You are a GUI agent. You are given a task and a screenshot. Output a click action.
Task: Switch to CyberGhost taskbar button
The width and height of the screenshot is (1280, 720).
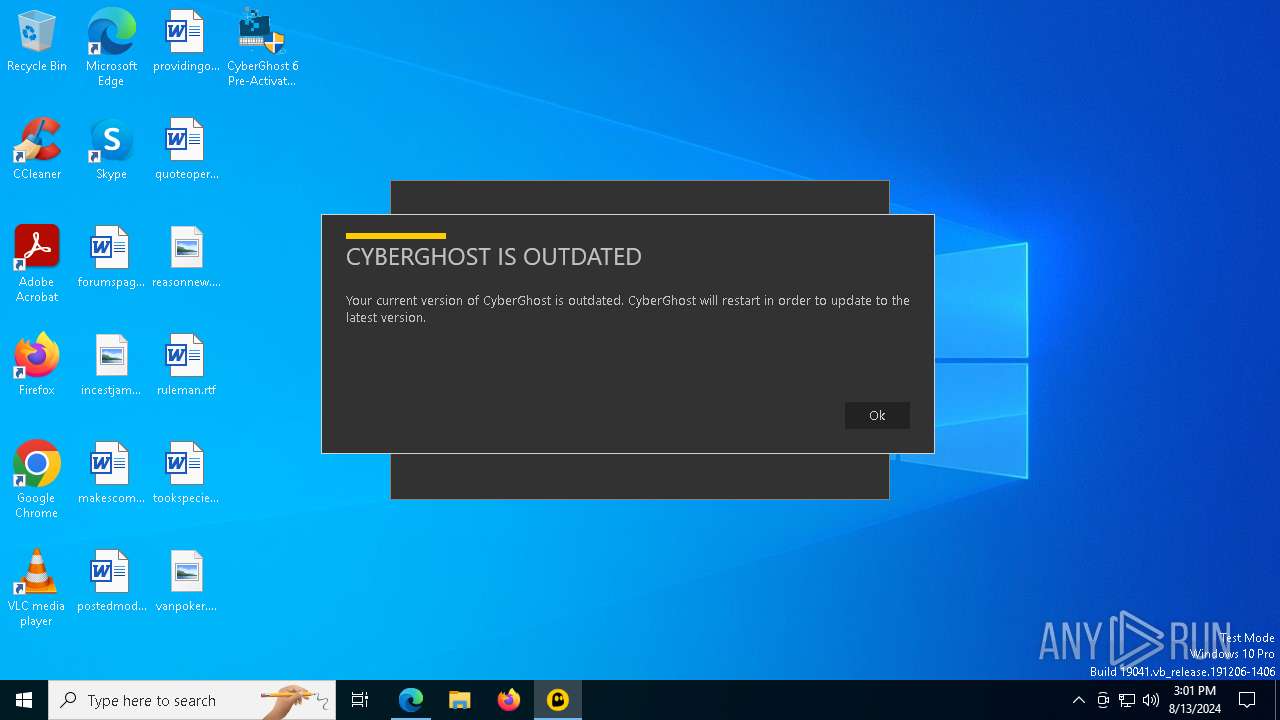point(558,700)
